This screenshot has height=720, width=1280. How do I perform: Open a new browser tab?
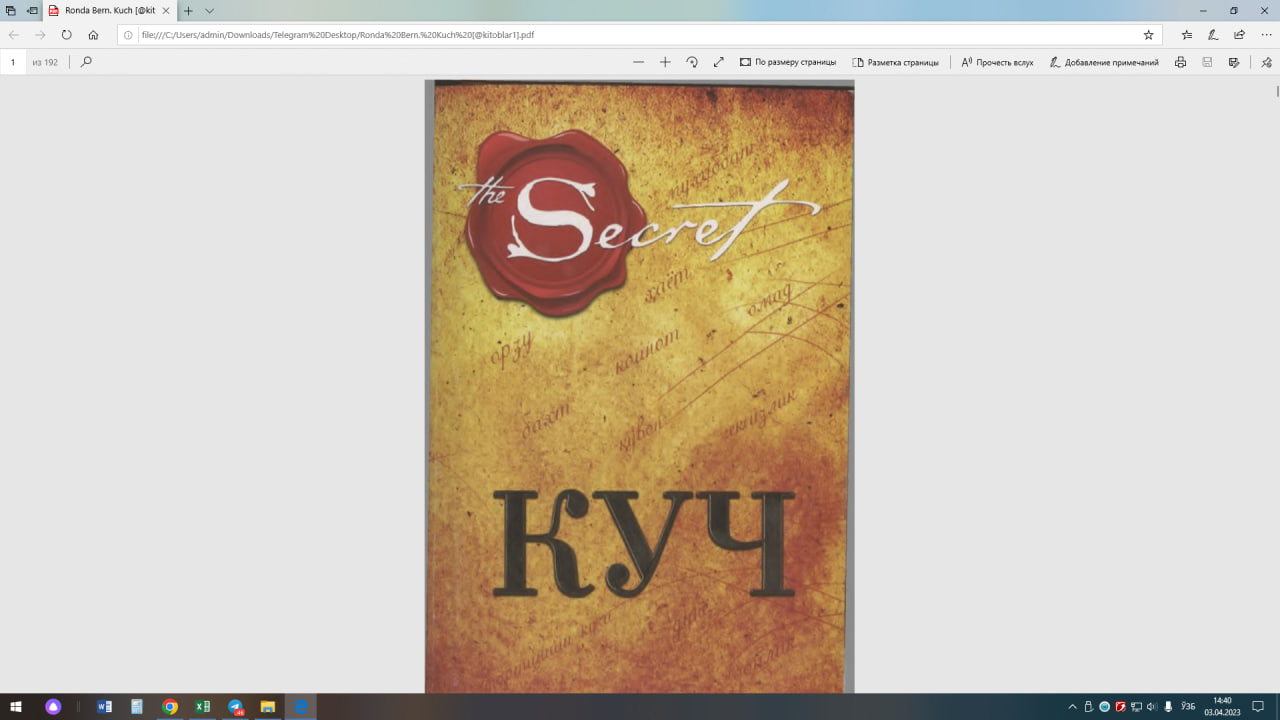pyautogui.click(x=188, y=10)
